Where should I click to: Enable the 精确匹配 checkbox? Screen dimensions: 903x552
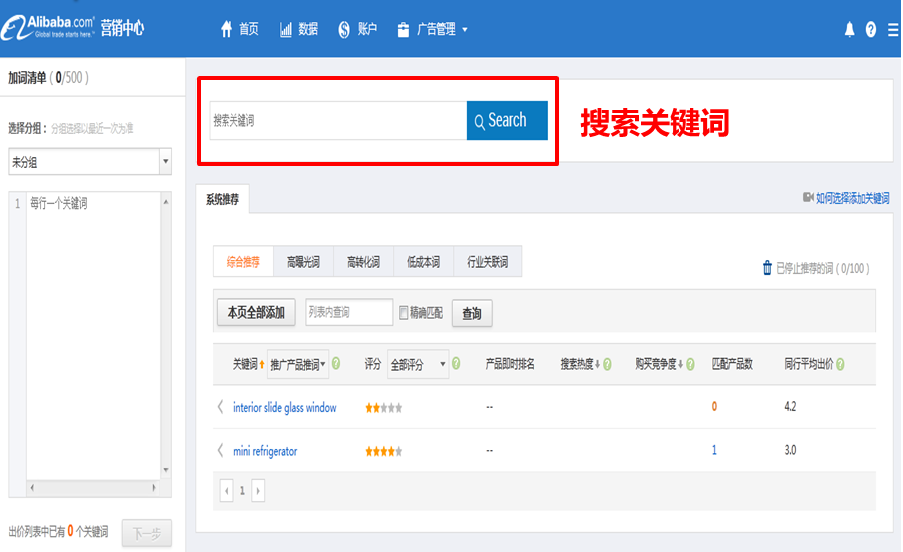pyautogui.click(x=404, y=313)
